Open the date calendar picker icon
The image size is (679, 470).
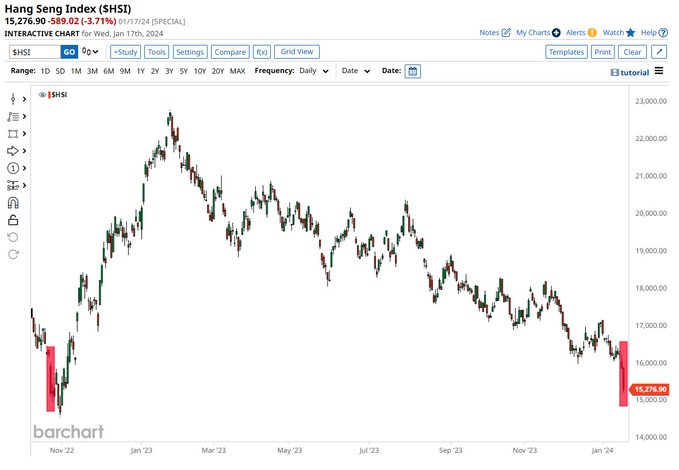413,71
